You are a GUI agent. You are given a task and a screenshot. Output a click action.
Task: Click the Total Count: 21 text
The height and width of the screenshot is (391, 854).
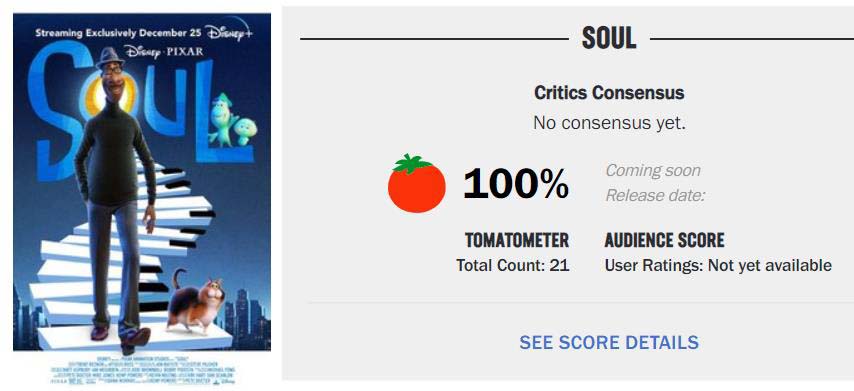coord(513,266)
